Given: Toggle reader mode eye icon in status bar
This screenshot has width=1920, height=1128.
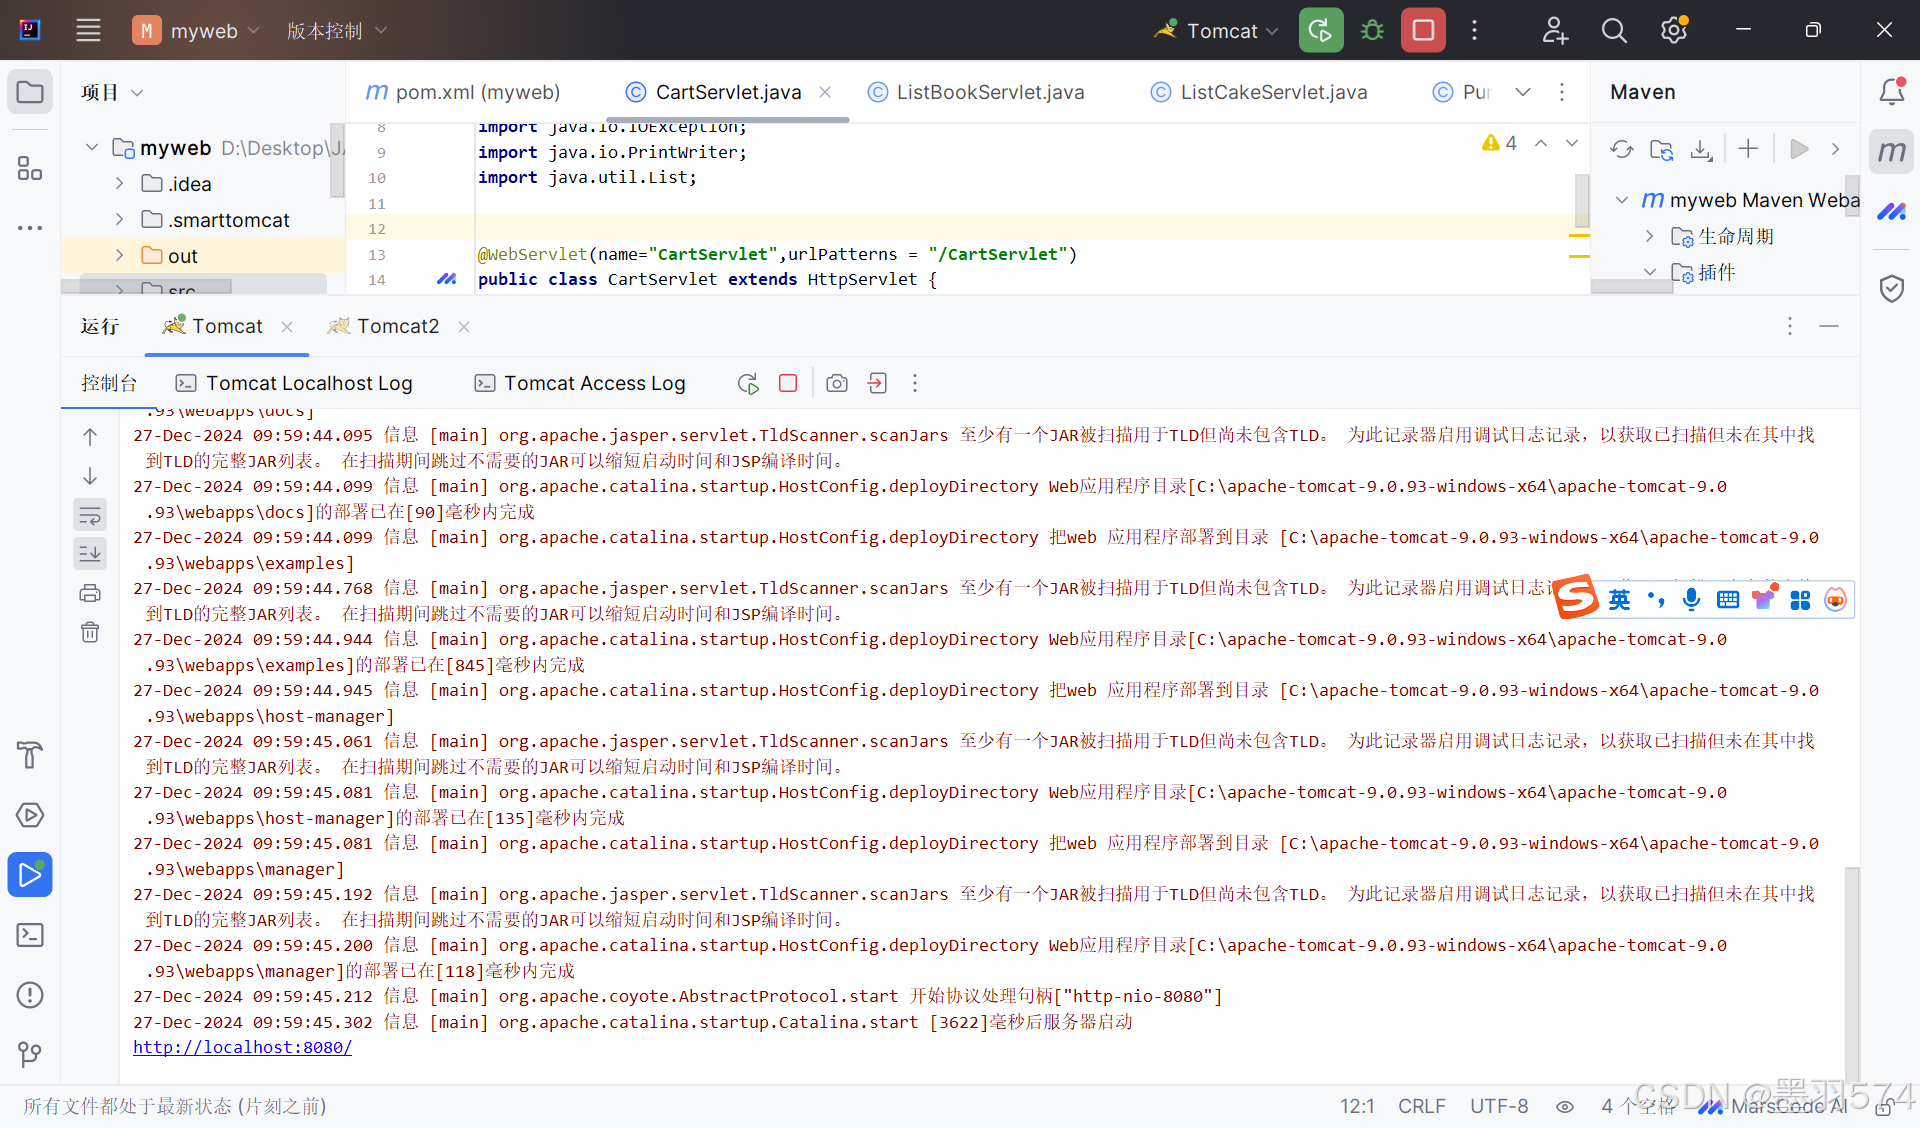Looking at the screenshot, I should point(1565,1106).
